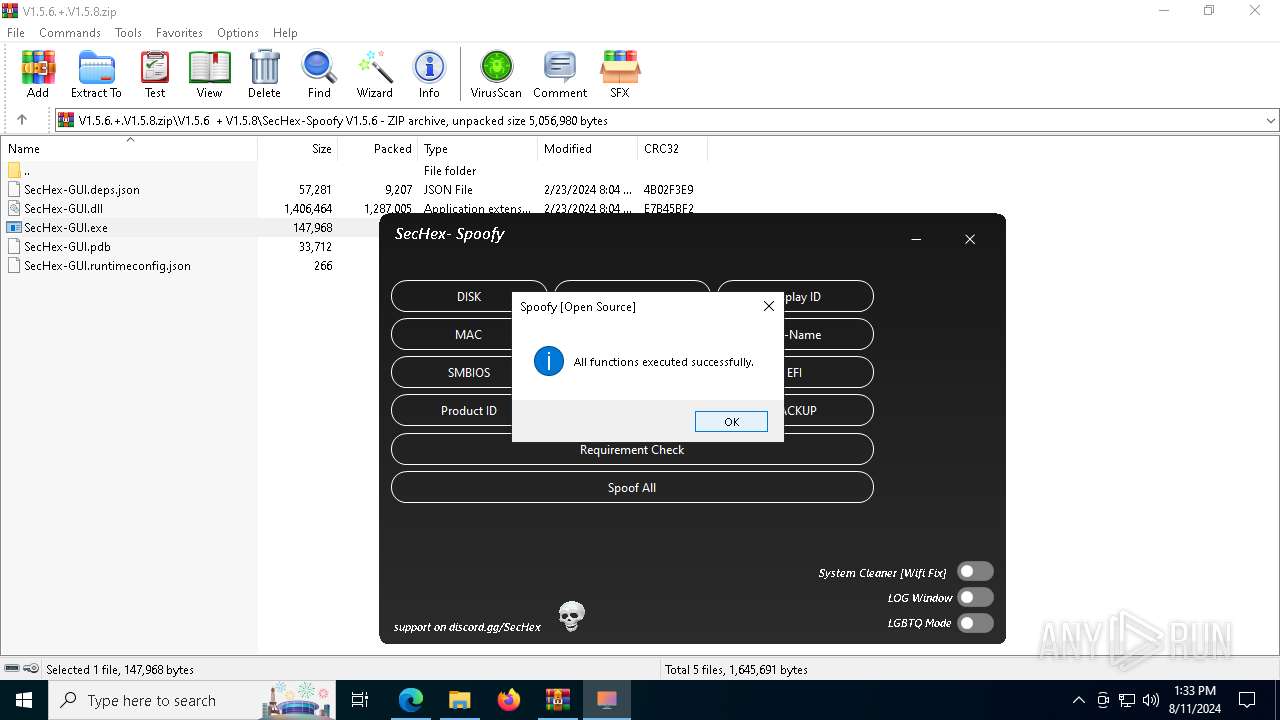Show archive Info icon
Viewport: 1280px width, 720px height.
coord(429,75)
